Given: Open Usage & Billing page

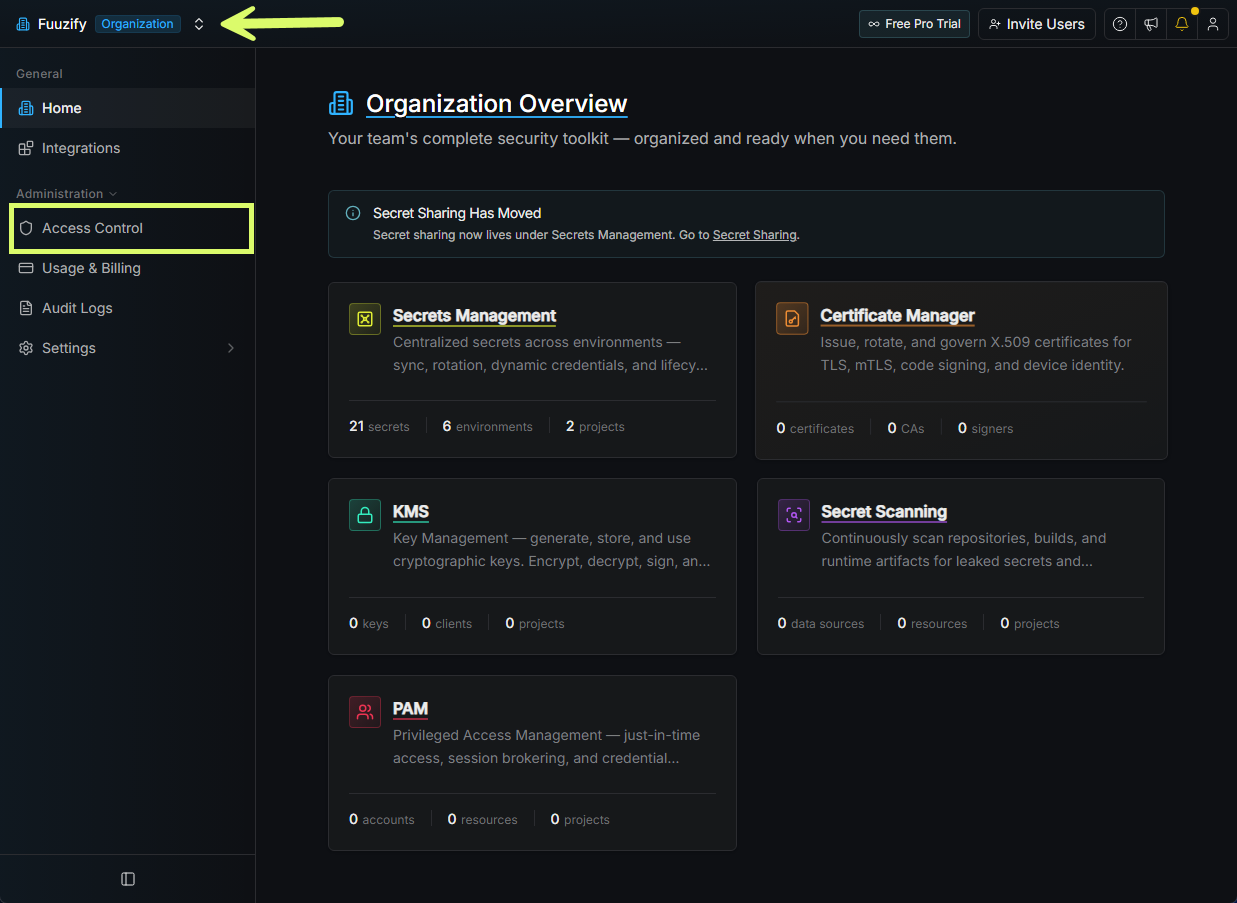Looking at the screenshot, I should pos(128,268).
